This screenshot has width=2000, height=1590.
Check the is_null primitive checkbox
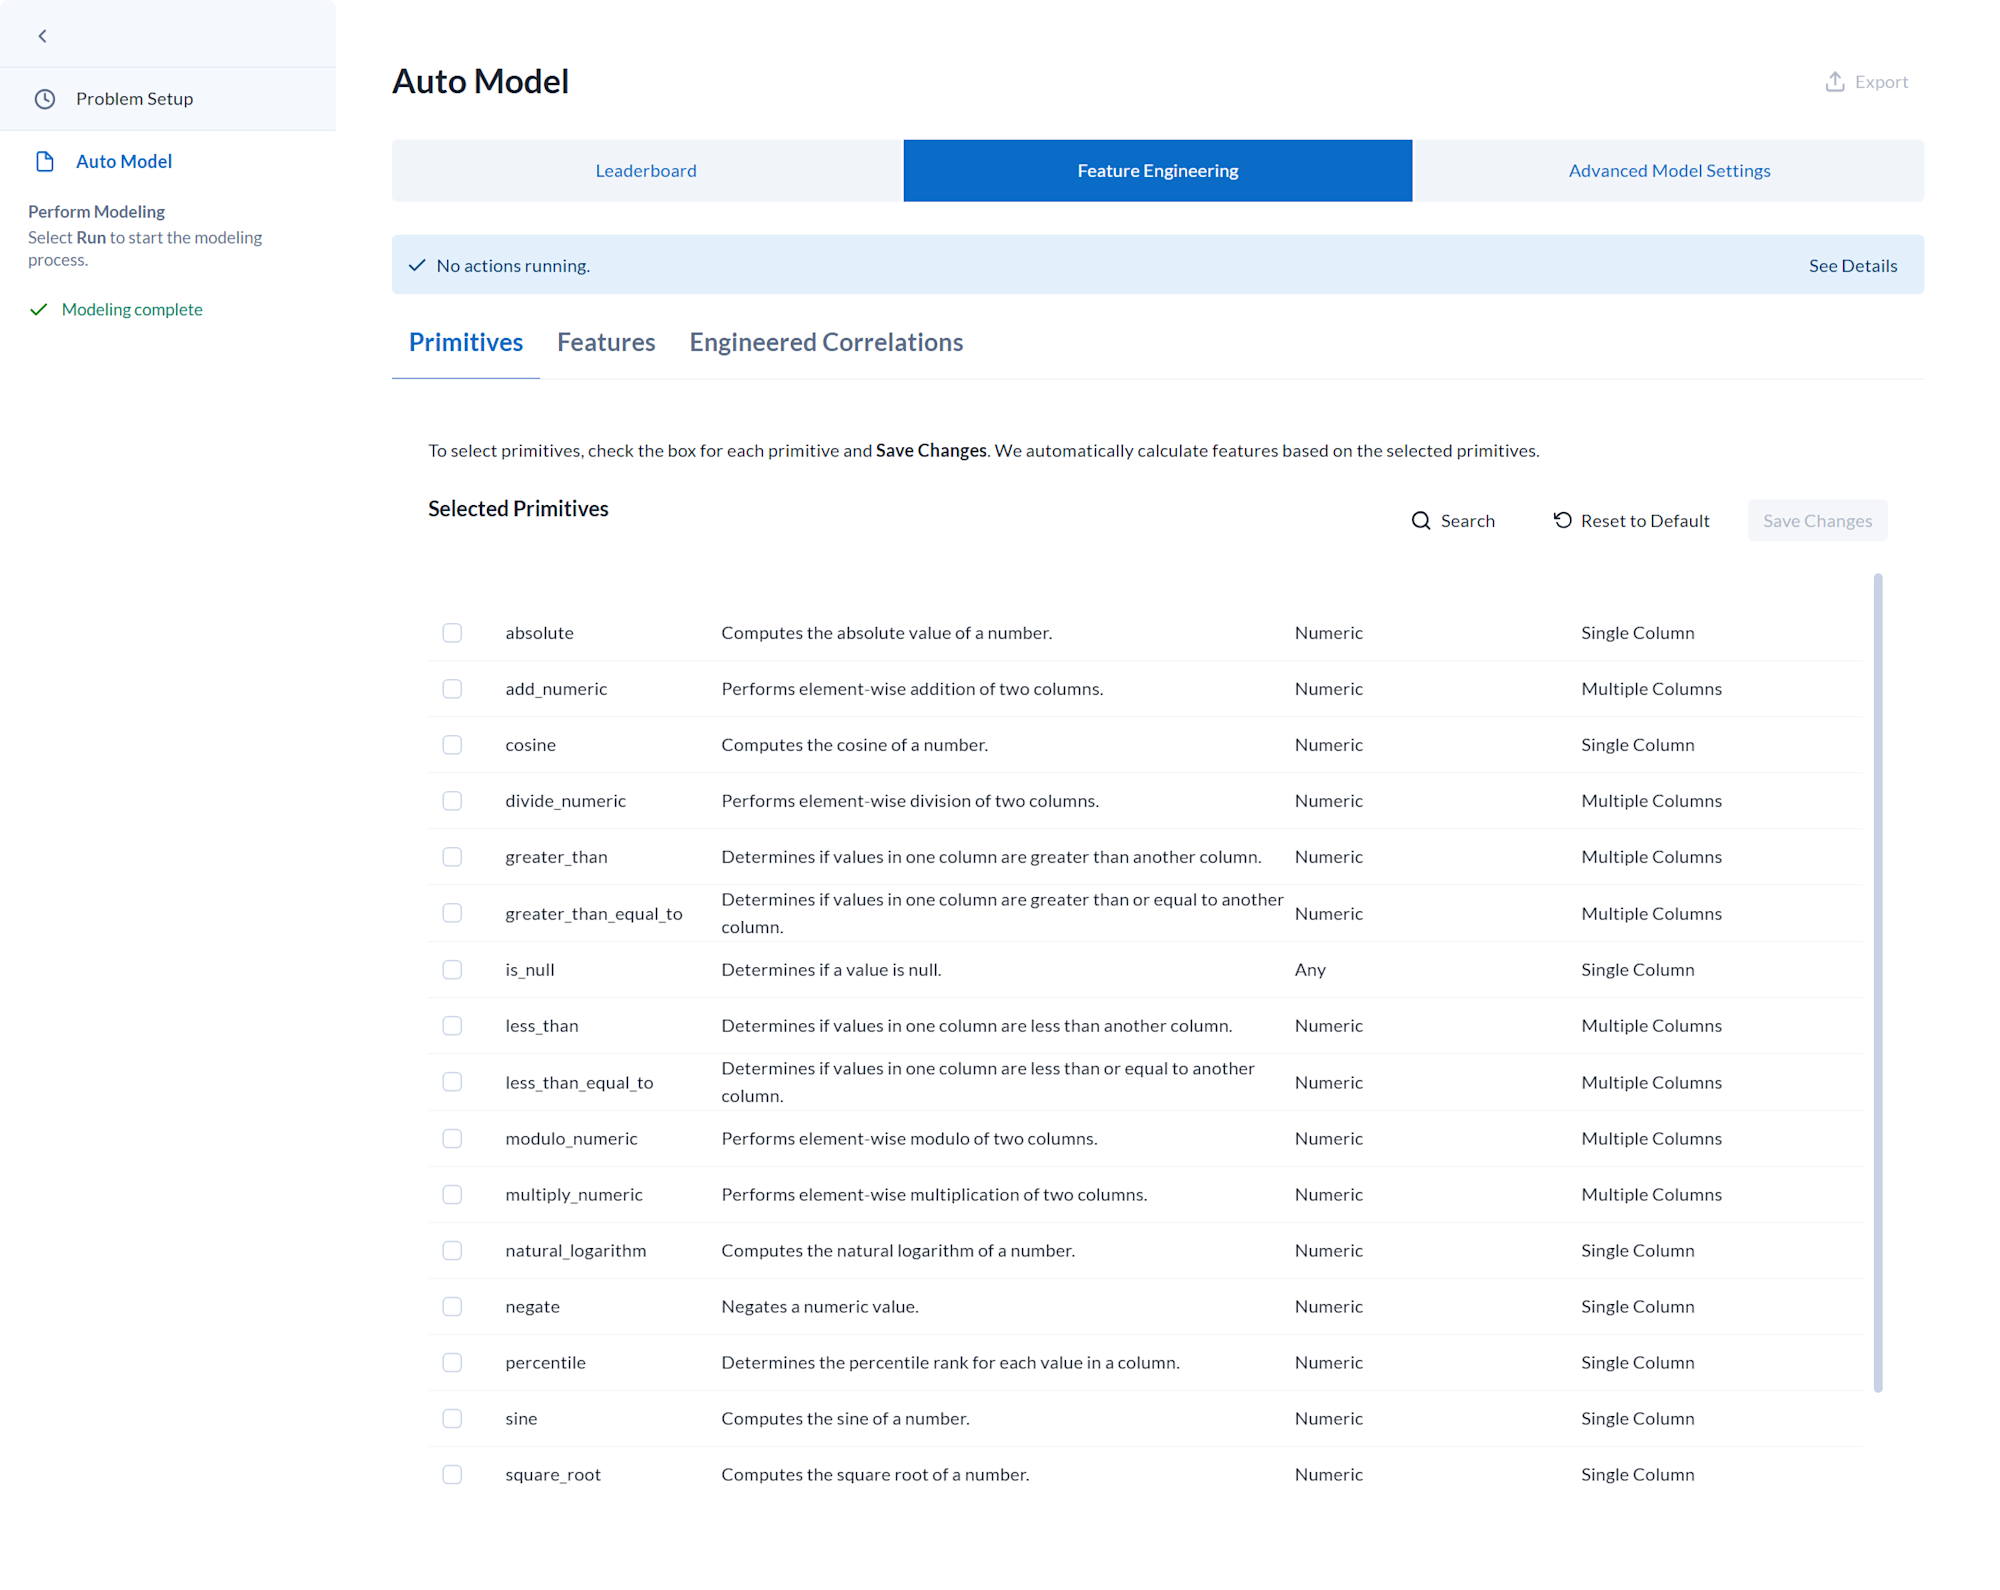click(x=452, y=970)
